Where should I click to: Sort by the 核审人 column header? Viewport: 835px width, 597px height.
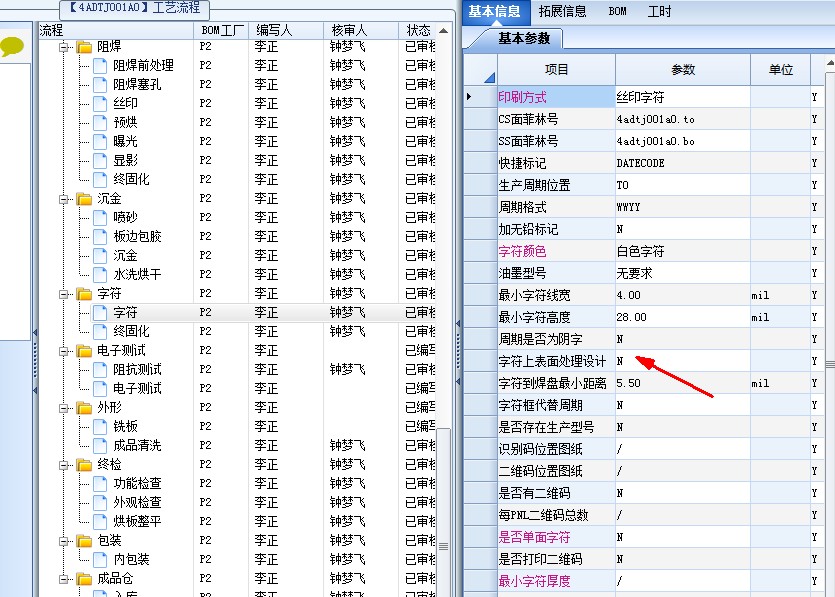pyautogui.click(x=361, y=30)
